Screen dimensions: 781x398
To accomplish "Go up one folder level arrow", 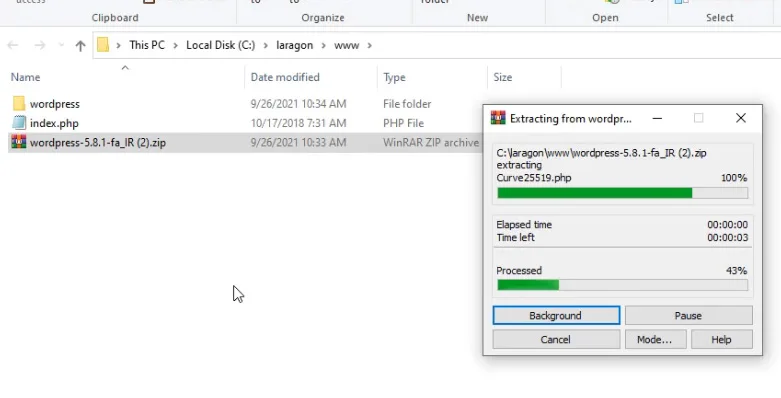I will click(x=80, y=45).
